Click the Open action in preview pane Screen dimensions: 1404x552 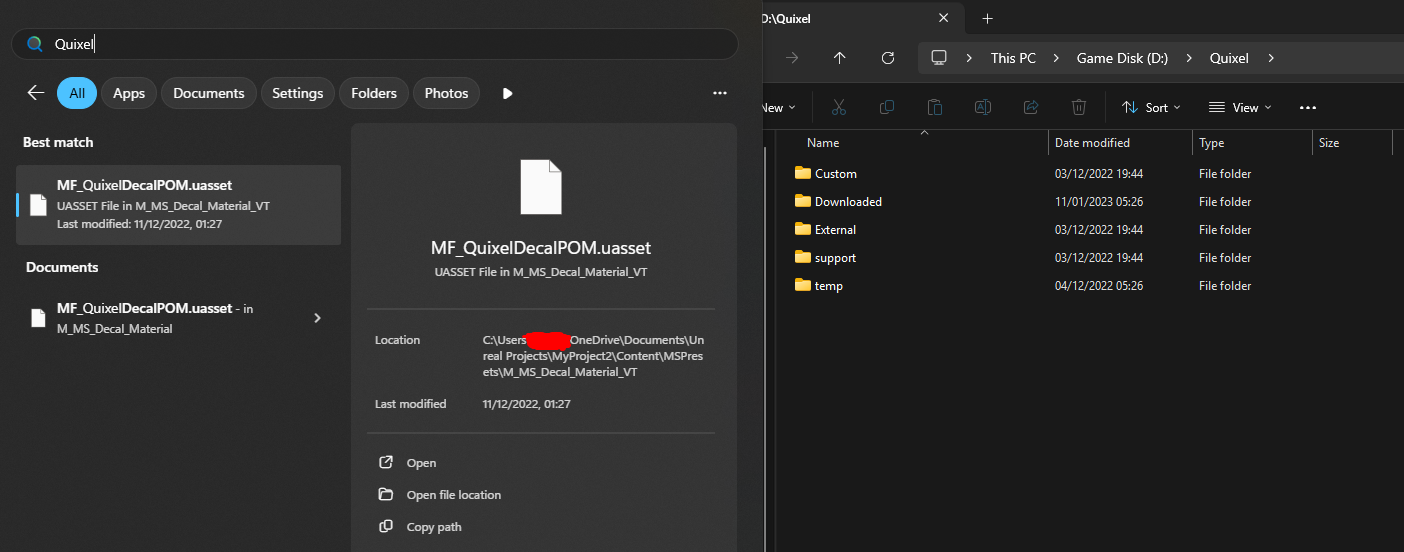[x=421, y=463]
